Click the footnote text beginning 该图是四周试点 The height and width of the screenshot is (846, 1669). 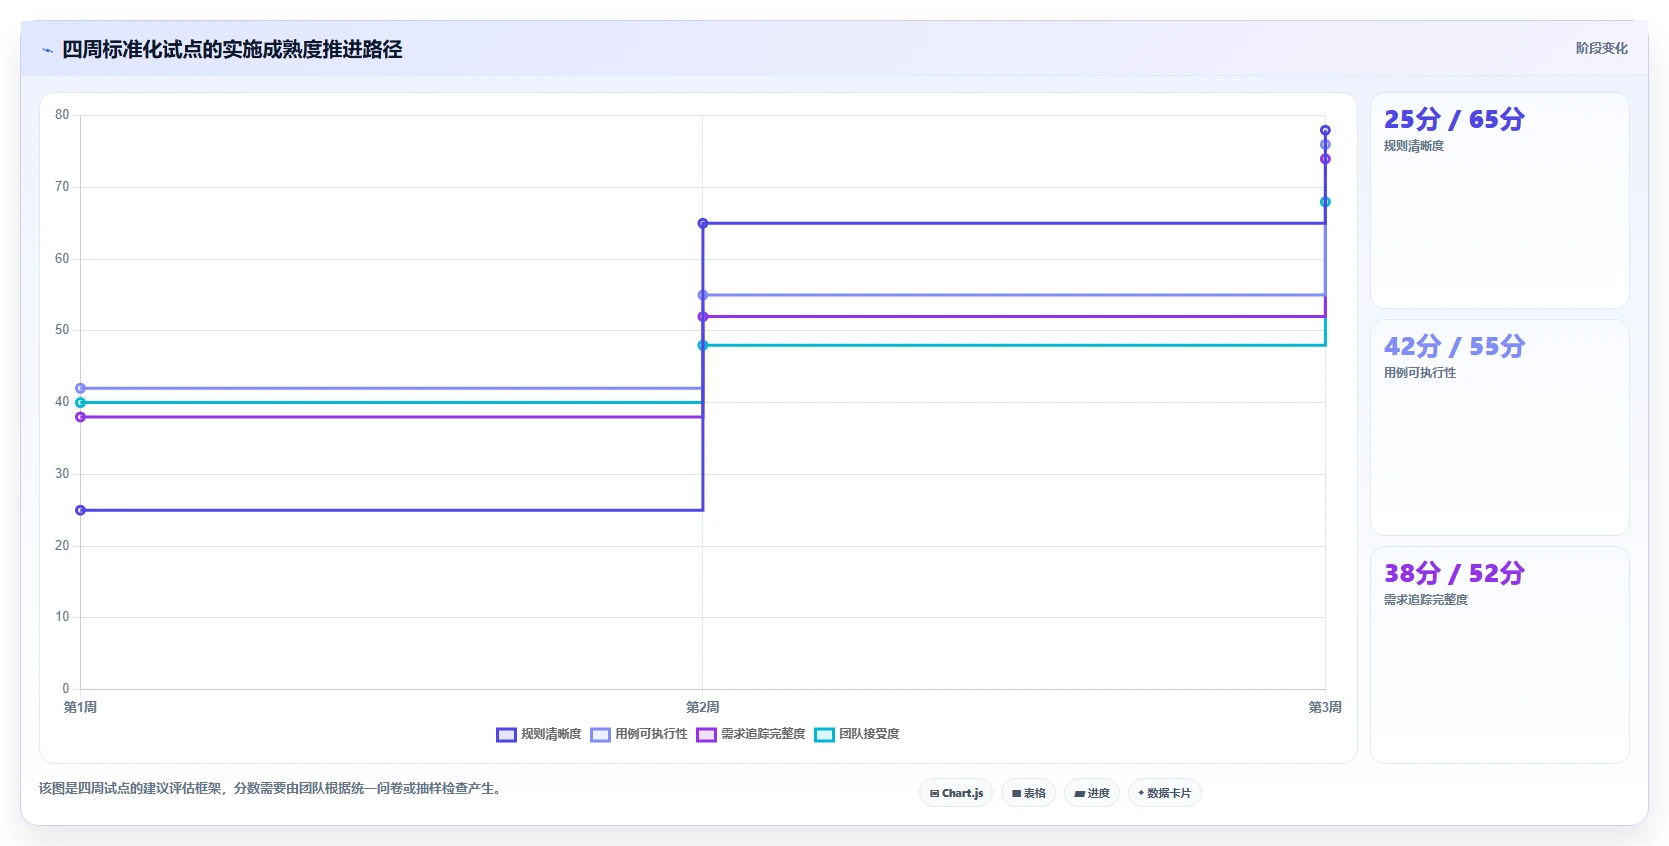[x=271, y=789]
